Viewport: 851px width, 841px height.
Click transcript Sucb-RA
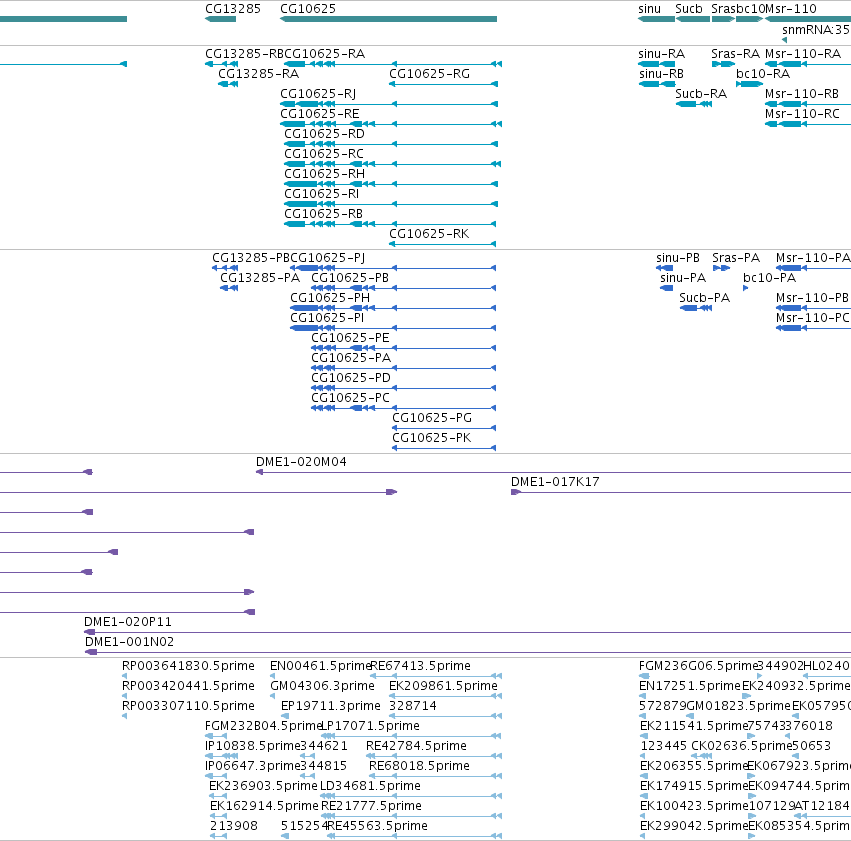click(x=701, y=94)
